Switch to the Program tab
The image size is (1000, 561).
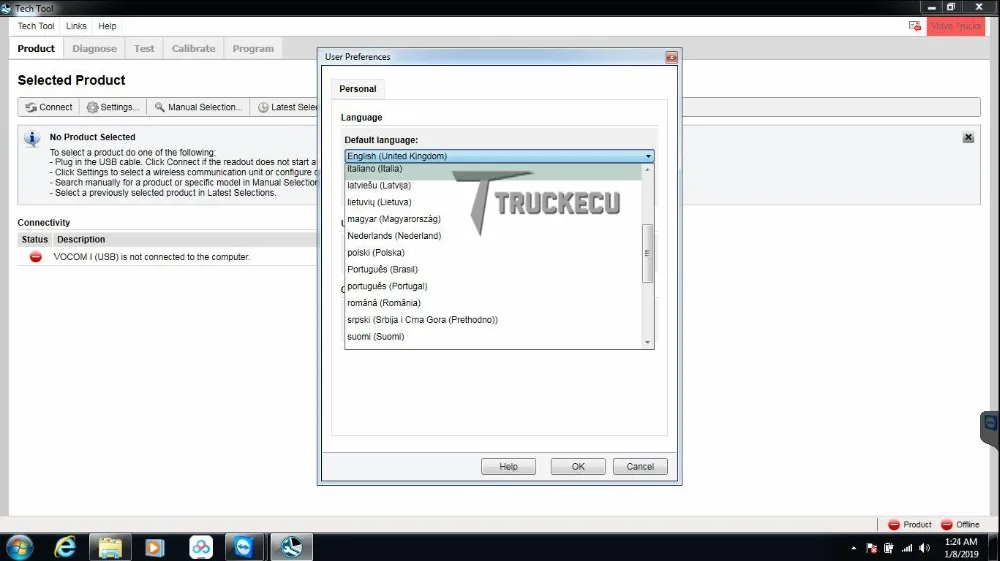pos(253,48)
